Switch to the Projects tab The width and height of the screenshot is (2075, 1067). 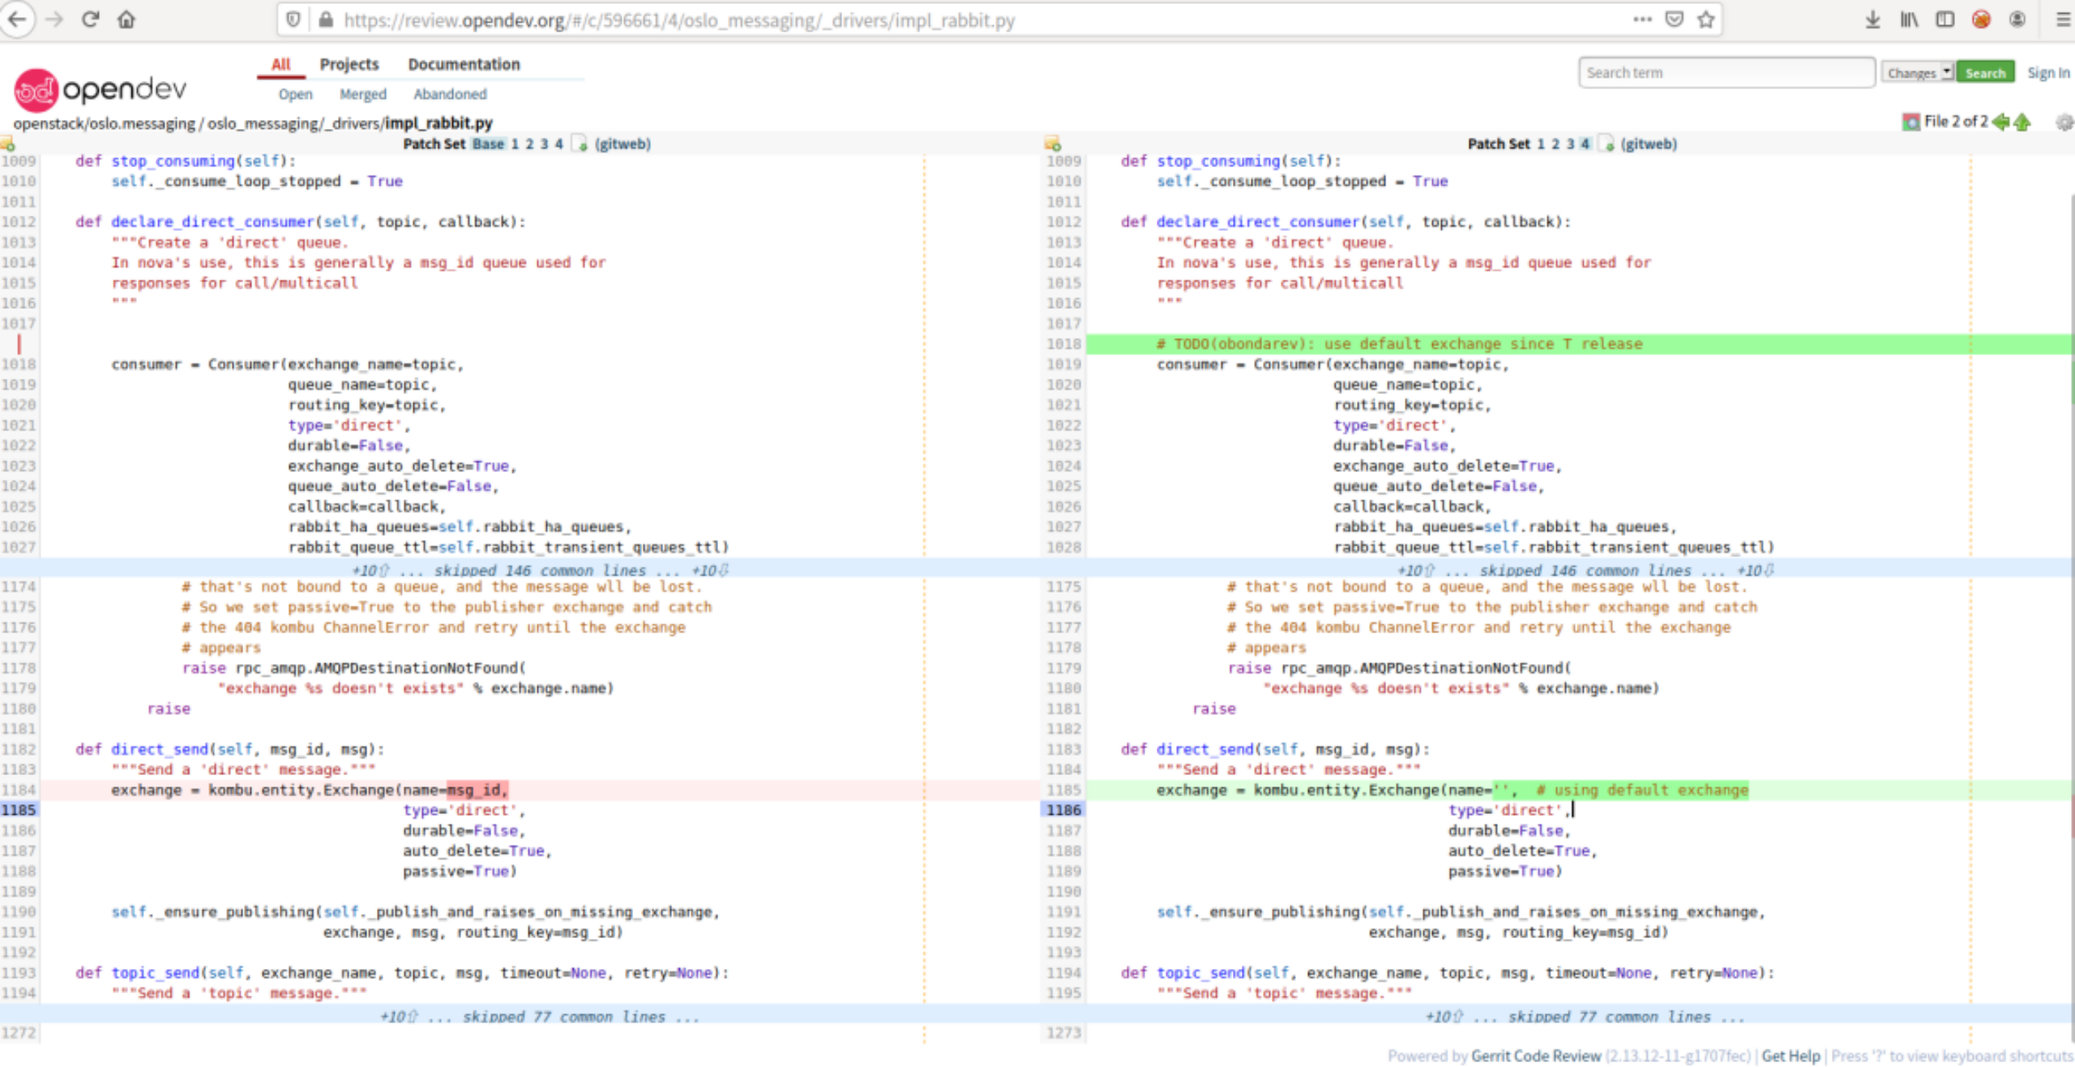349,64
